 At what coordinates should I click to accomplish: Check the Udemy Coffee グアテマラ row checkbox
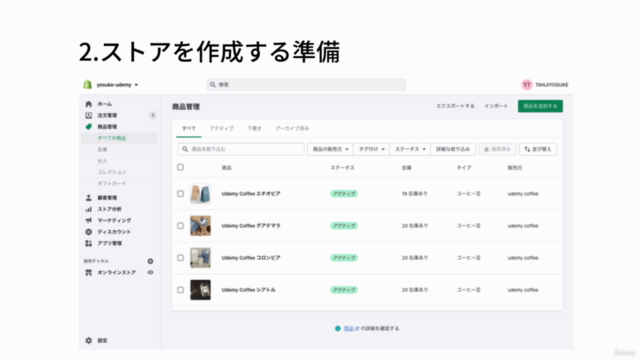point(180,226)
